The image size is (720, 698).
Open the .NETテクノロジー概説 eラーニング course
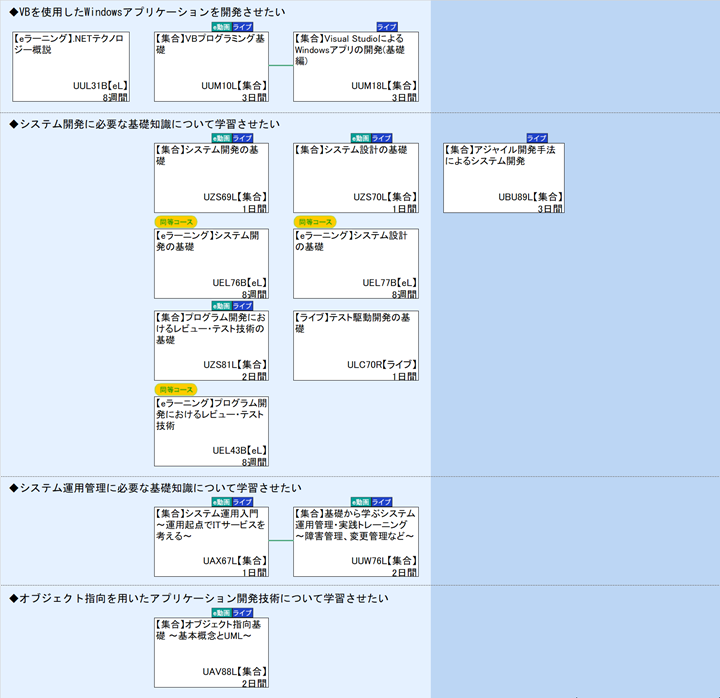coord(70,67)
